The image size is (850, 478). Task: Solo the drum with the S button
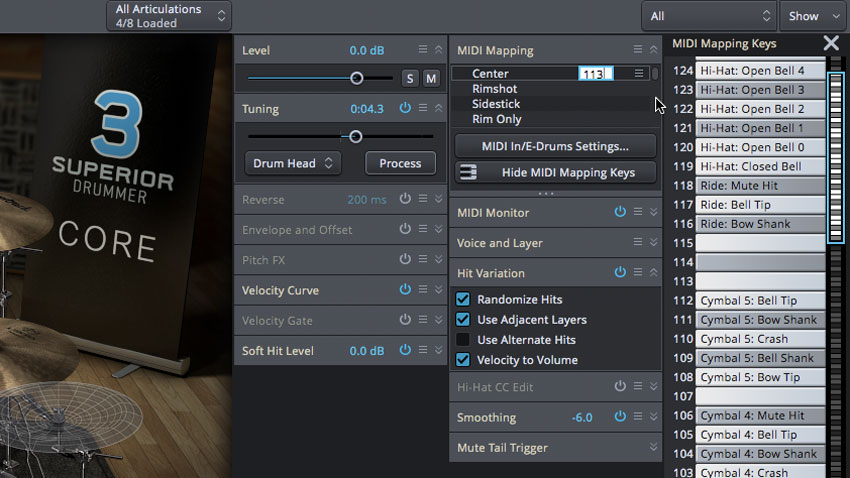click(410, 79)
